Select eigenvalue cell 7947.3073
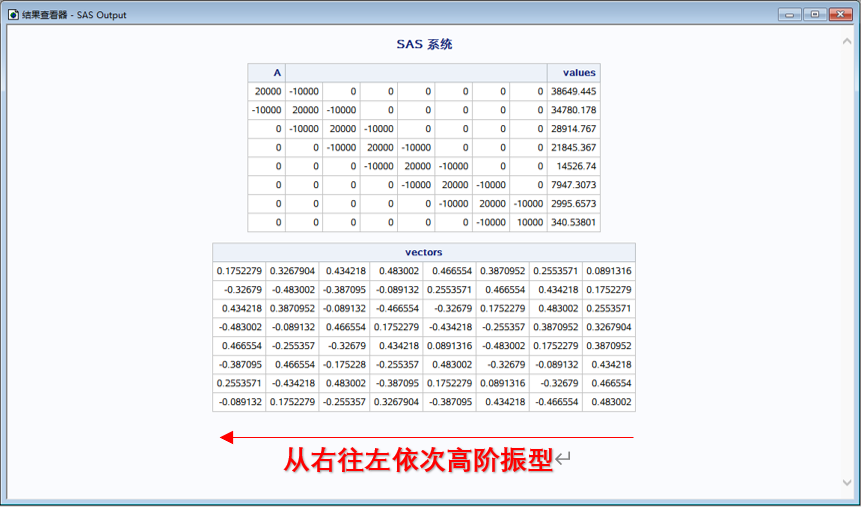Screen dimensions: 861x507 tap(573, 185)
